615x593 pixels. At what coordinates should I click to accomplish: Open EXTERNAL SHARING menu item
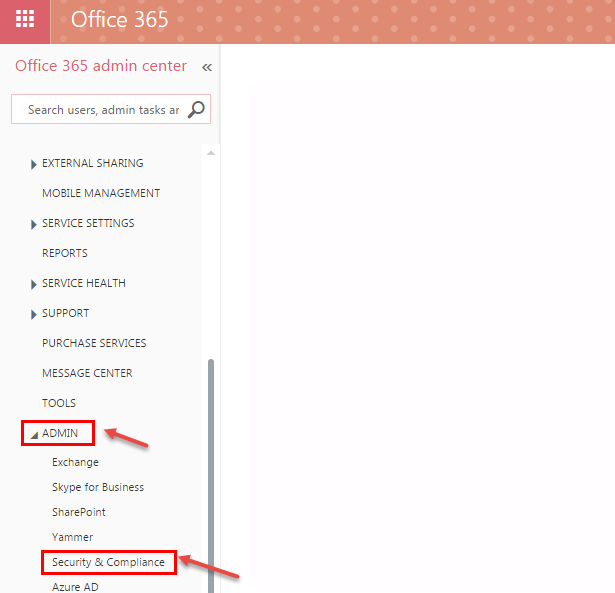93,163
